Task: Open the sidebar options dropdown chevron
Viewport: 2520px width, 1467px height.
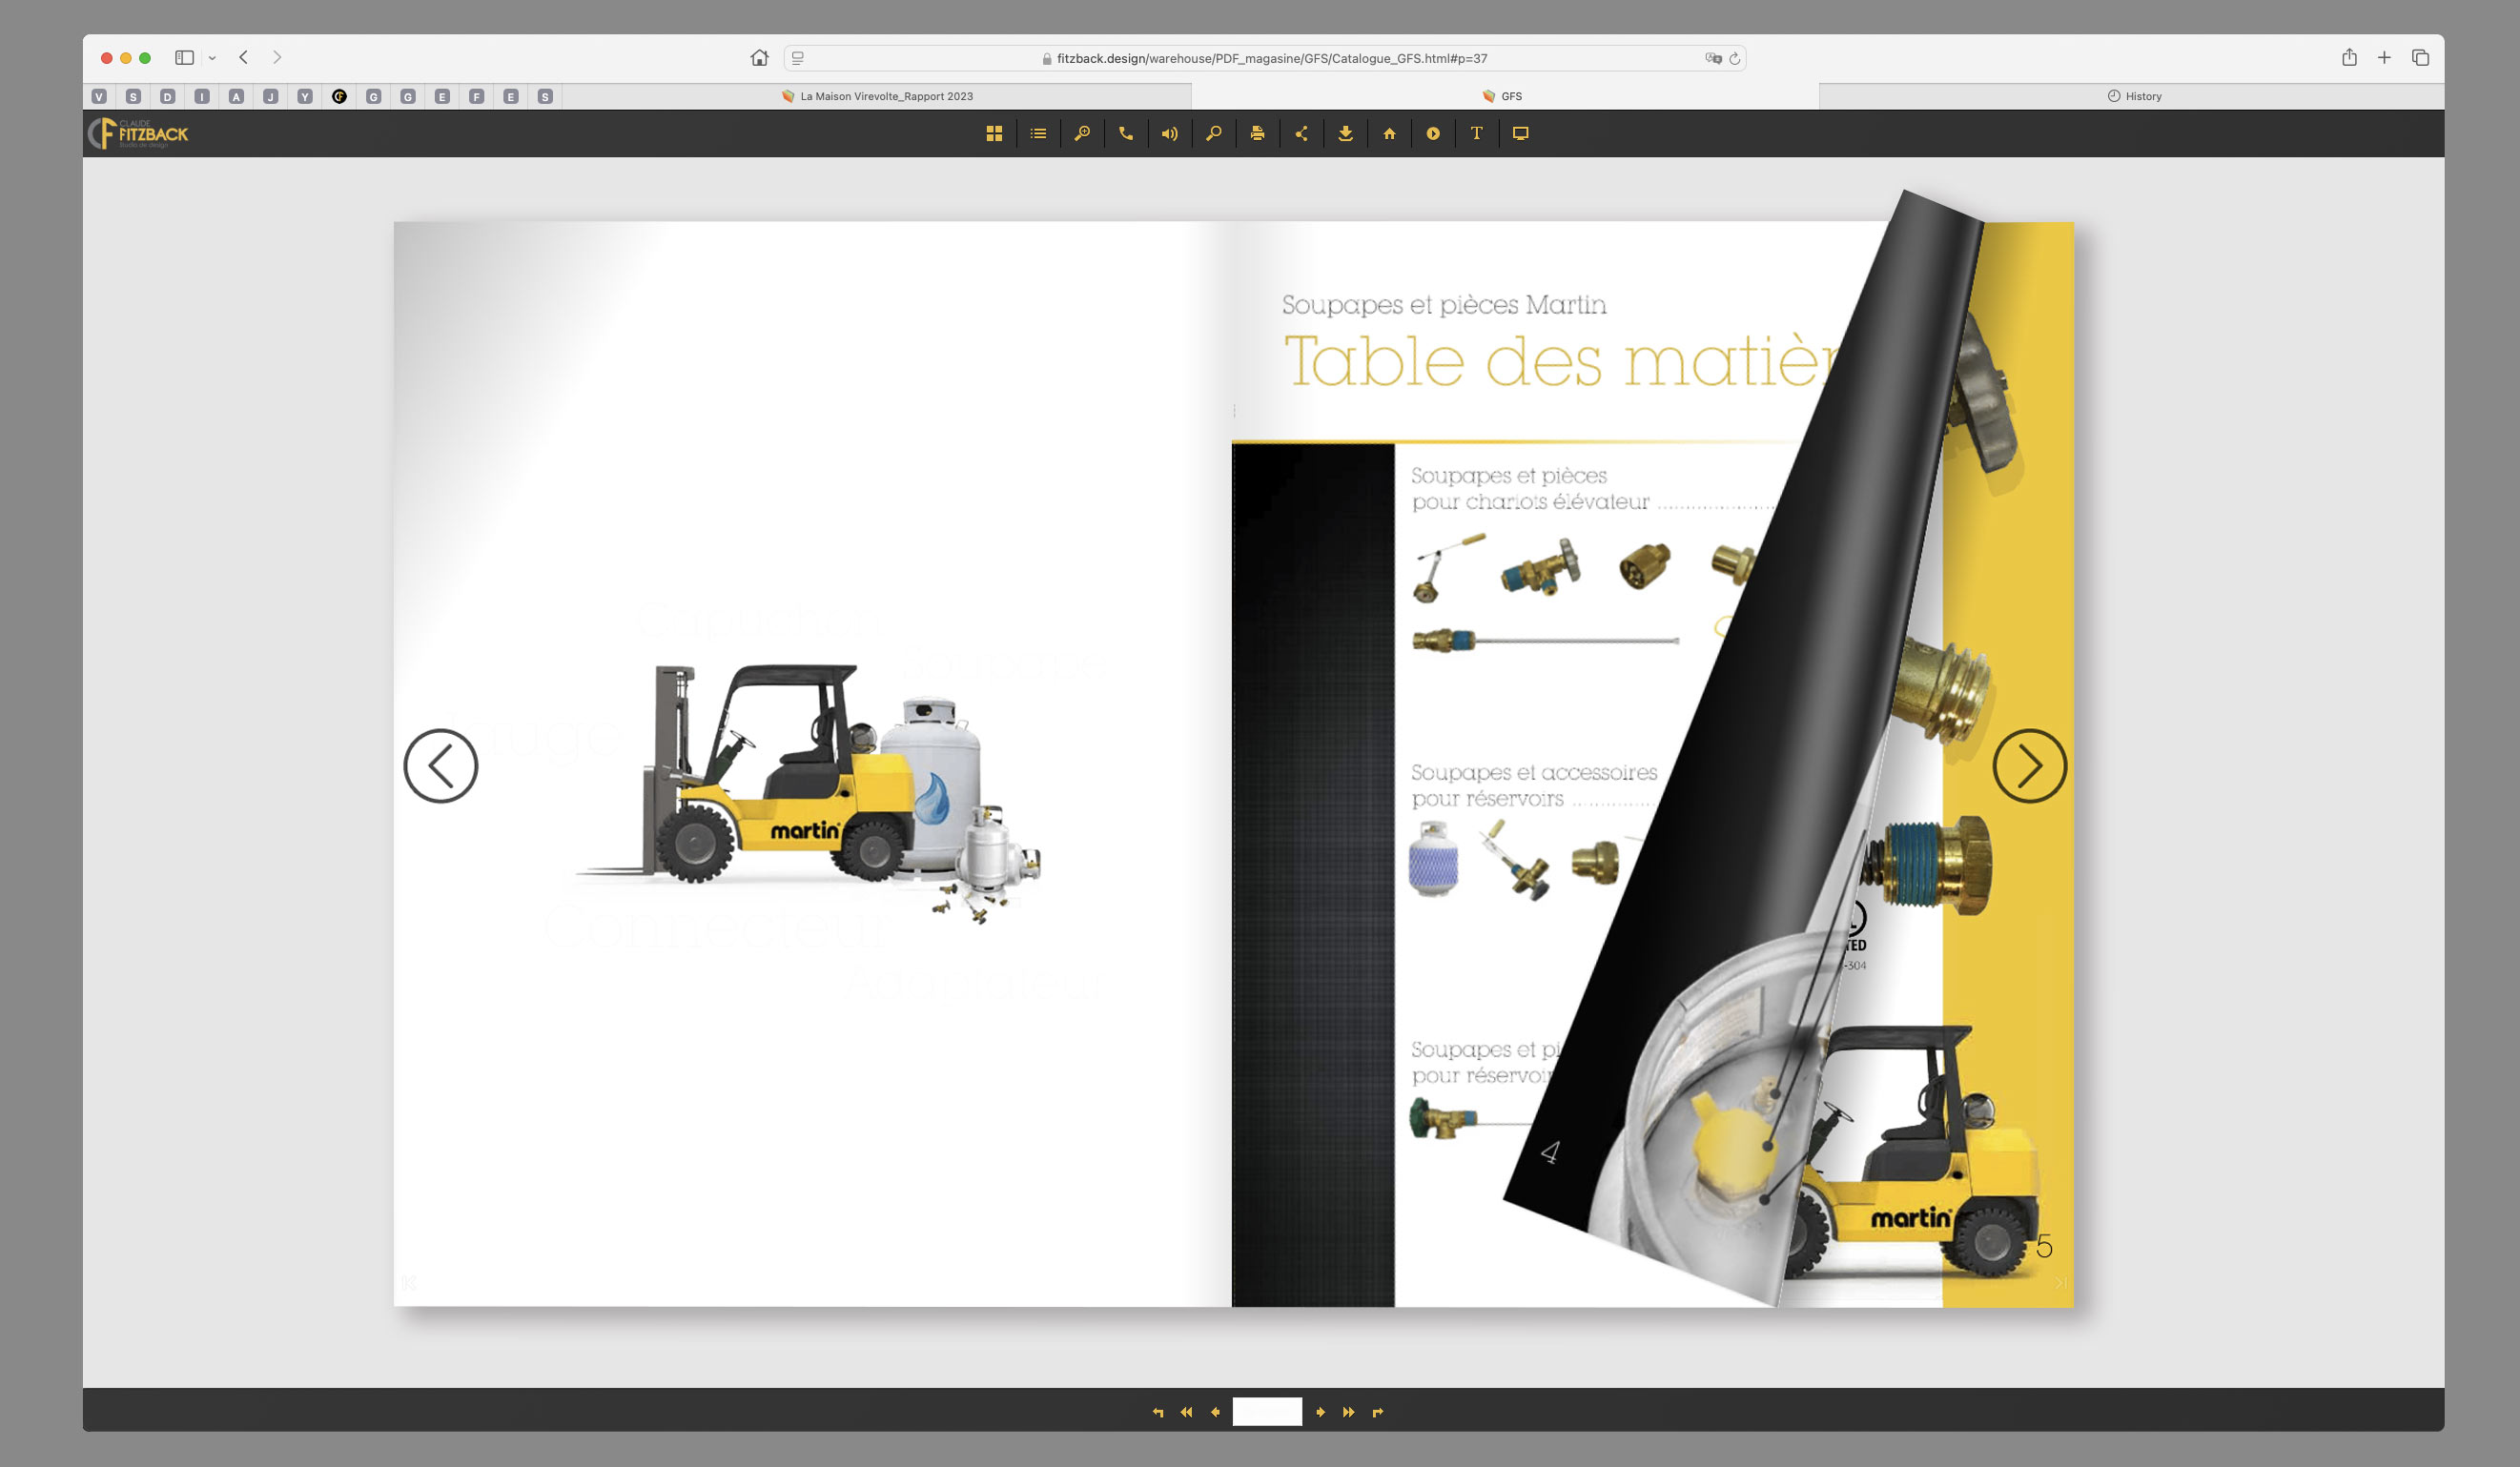Action: (211, 57)
